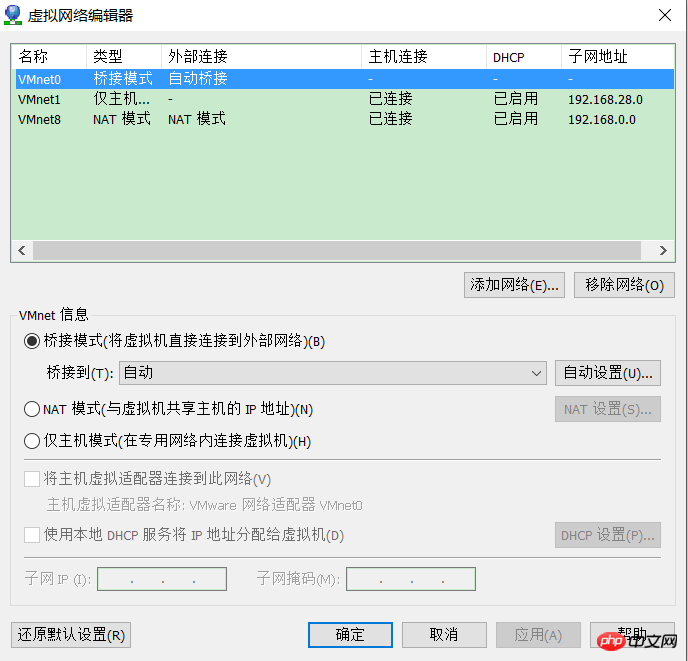This screenshot has height=661, width=688.
Task: Click 自动设置(U)... button
Action: click(608, 373)
